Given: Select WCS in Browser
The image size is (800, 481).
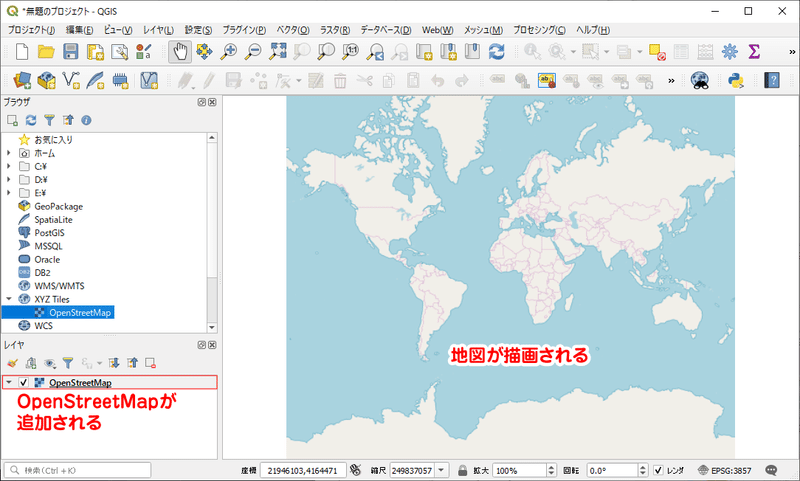Looking at the screenshot, I should click(x=43, y=325).
